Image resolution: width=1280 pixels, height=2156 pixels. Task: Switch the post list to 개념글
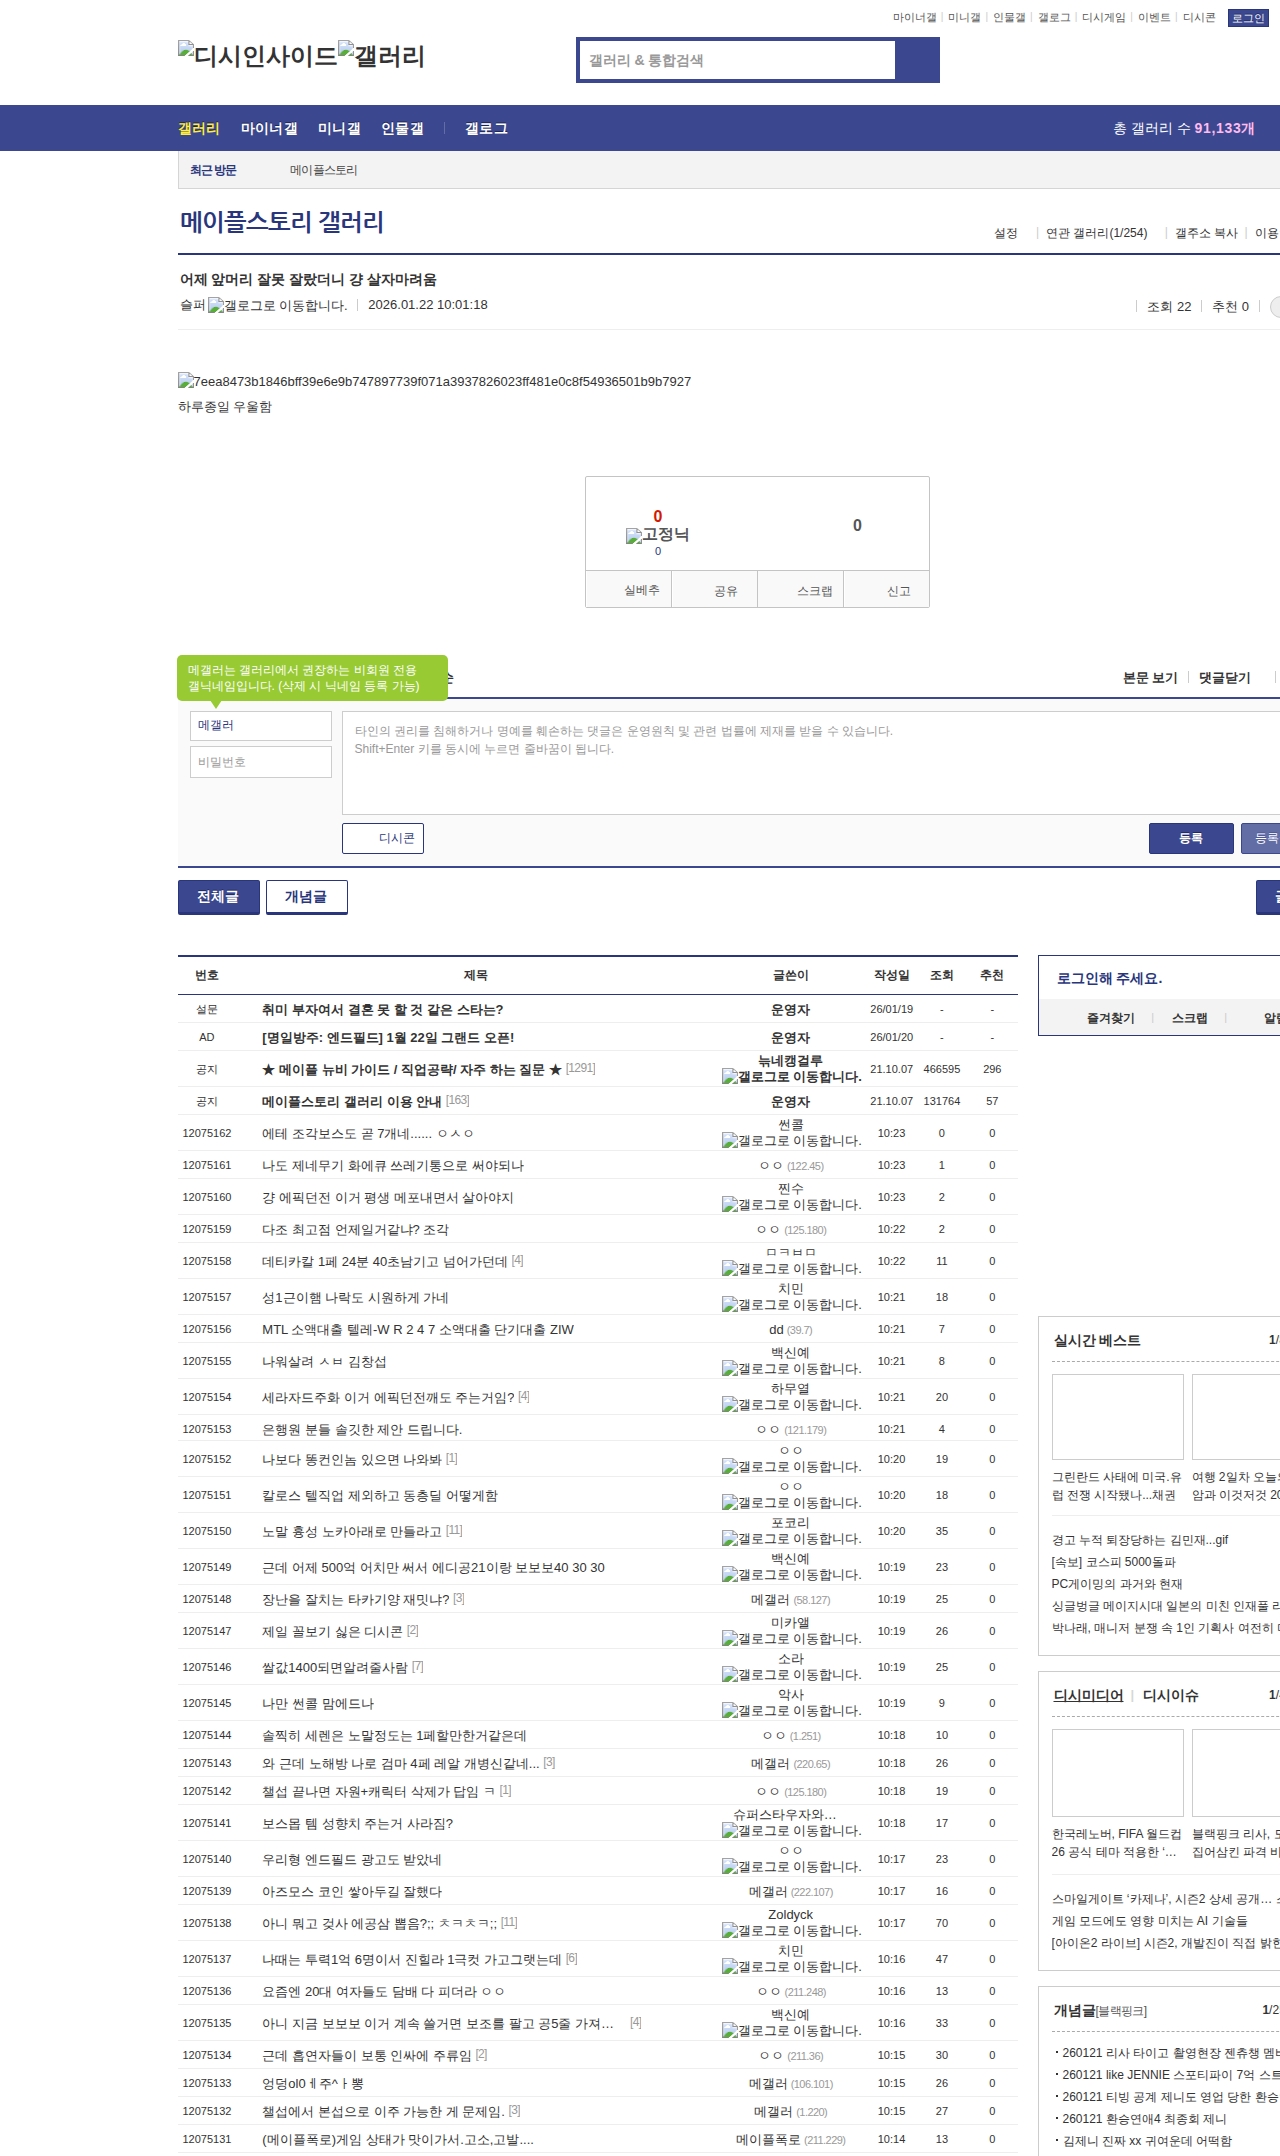pos(306,897)
